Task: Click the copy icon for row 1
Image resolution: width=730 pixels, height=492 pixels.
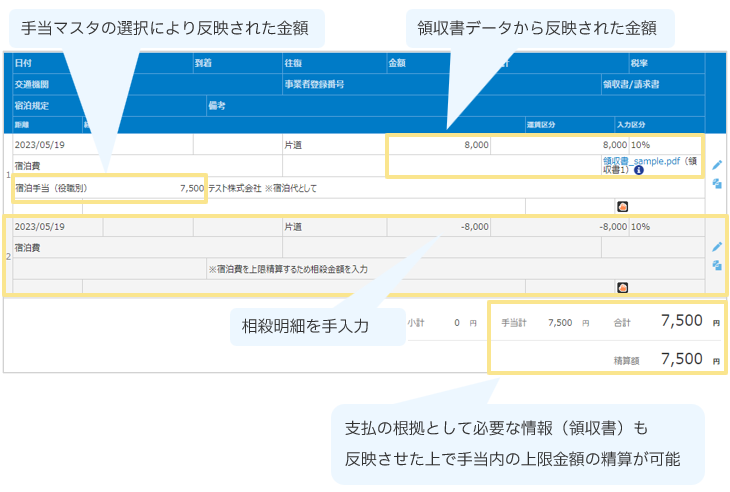Action: pos(716,184)
